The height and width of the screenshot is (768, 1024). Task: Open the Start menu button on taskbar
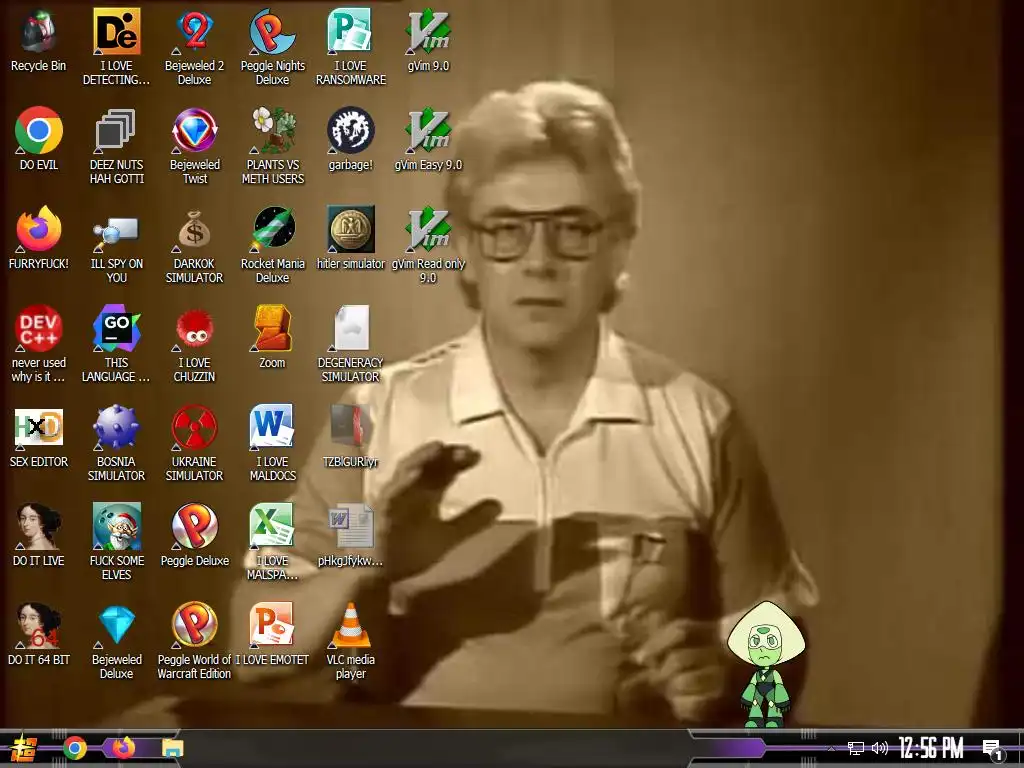click(23, 748)
